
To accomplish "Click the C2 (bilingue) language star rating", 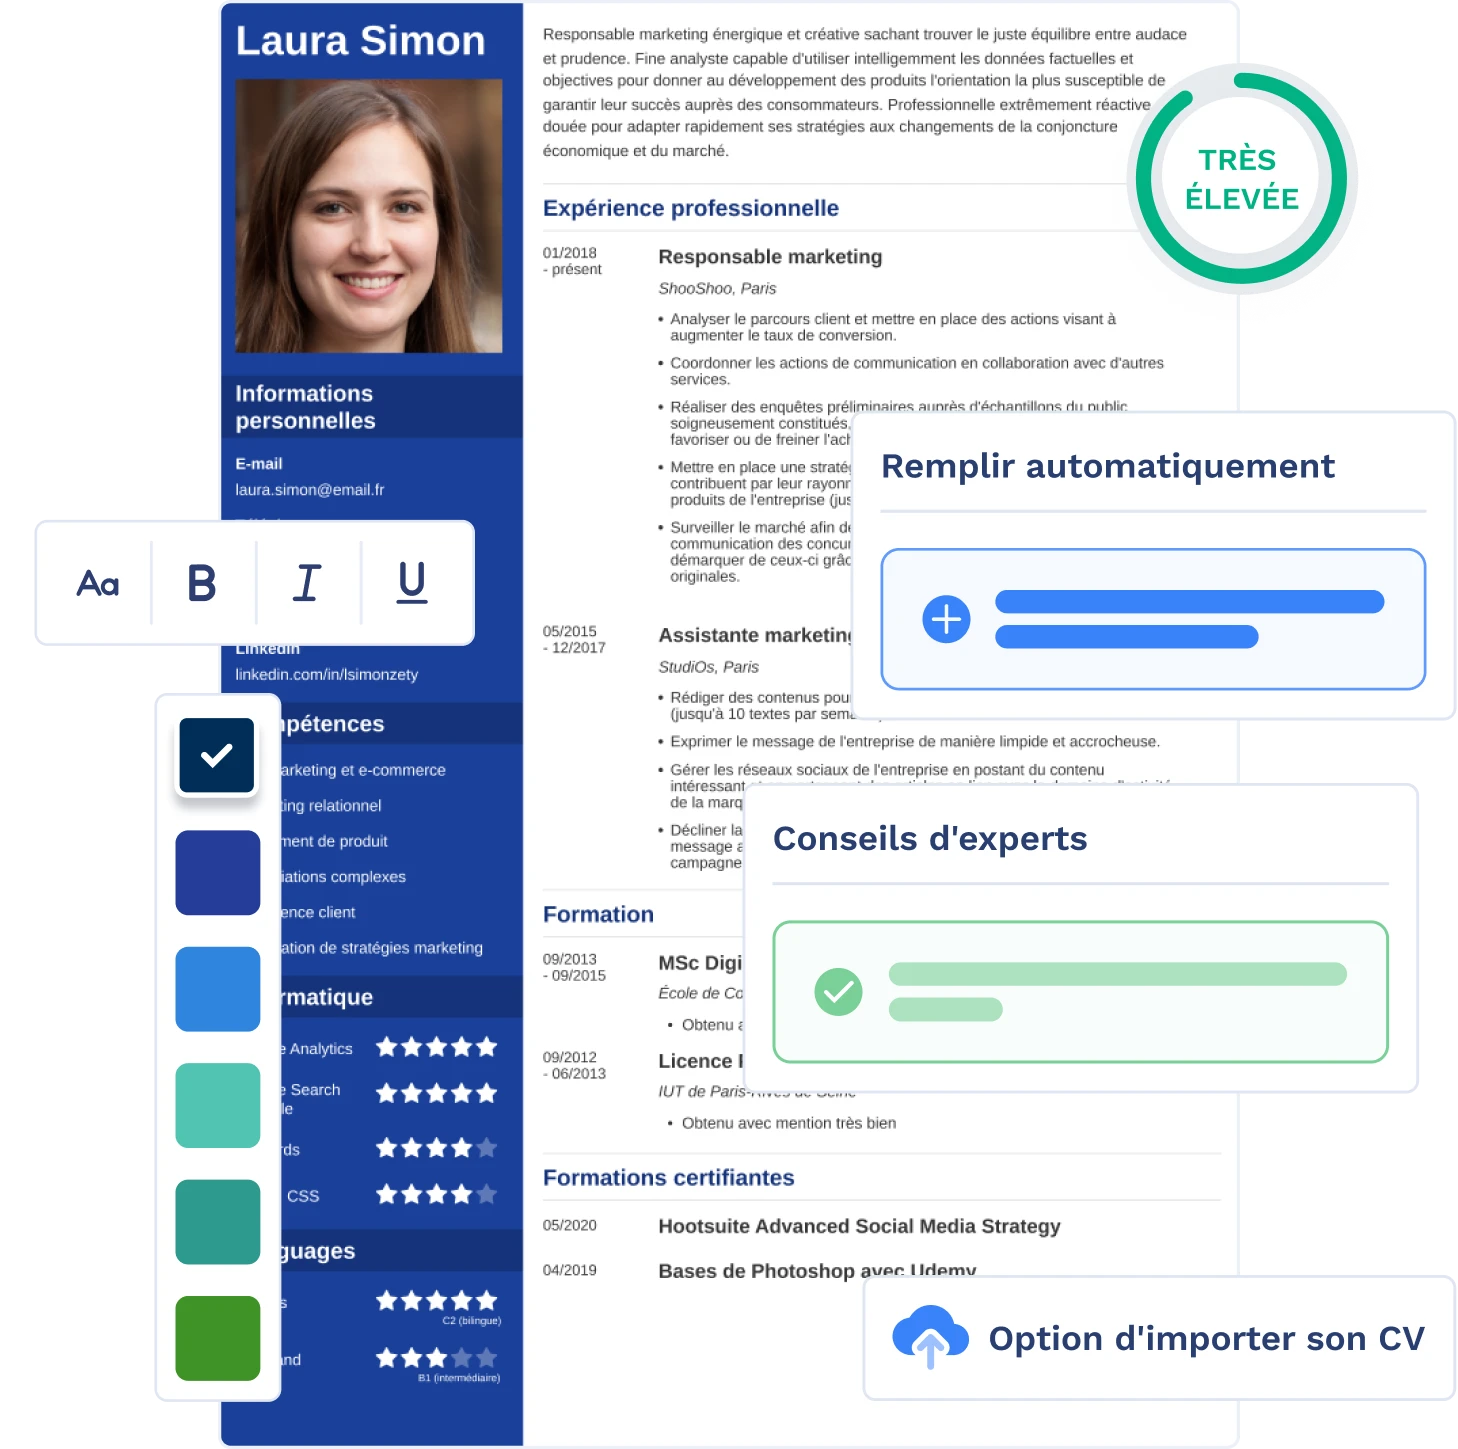I will coord(437,1301).
